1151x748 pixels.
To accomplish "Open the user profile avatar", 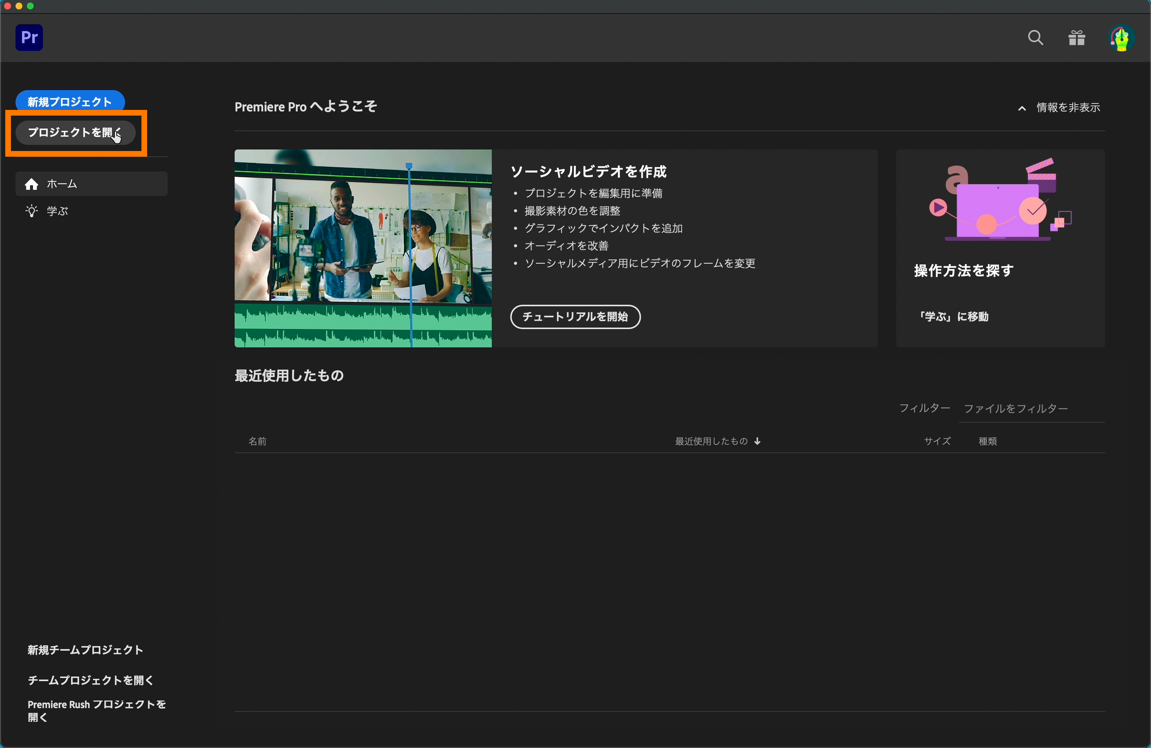I will [1121, 38].
